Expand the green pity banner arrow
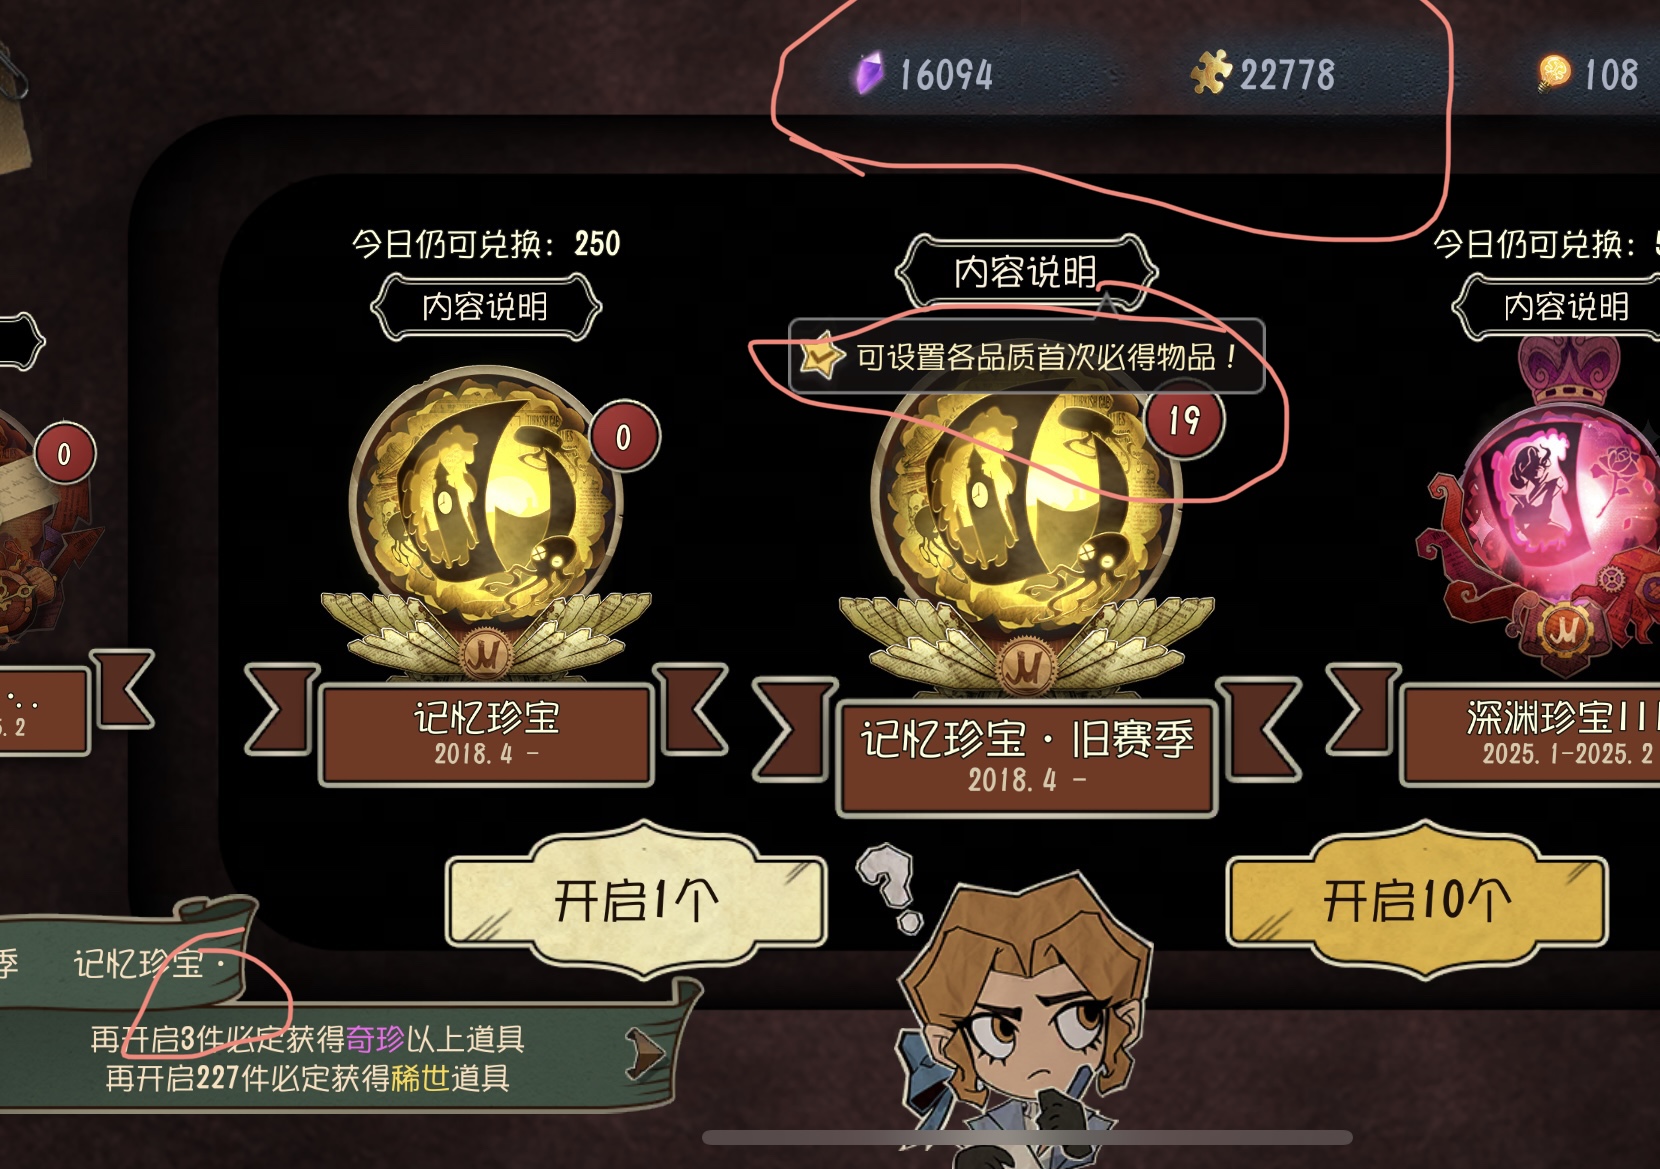Image resolution: width=1660 pixels, height=1169 pixels. pyautogui.click(x=646, y=1056)
